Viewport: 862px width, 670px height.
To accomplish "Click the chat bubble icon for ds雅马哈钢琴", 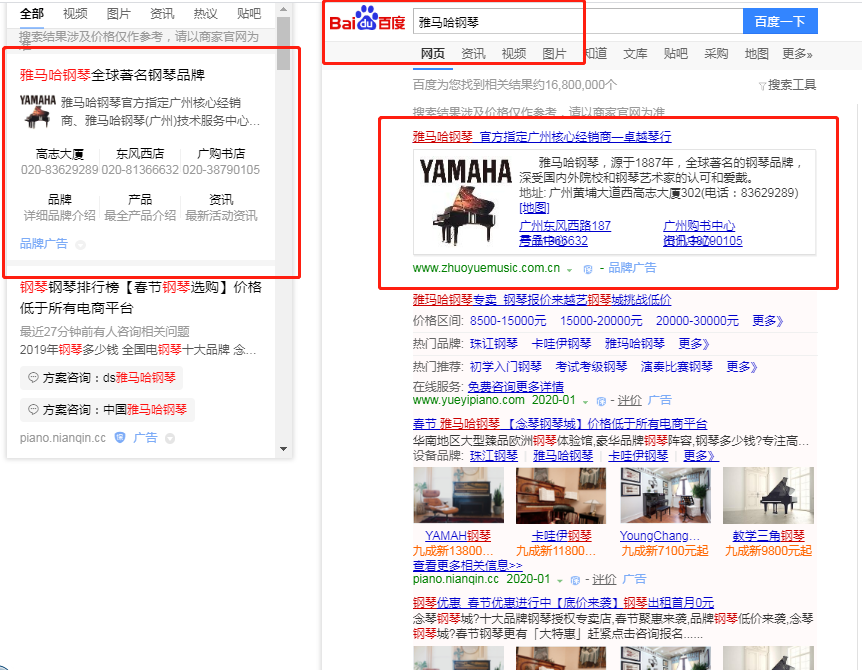I will click(x=33, y=378).
